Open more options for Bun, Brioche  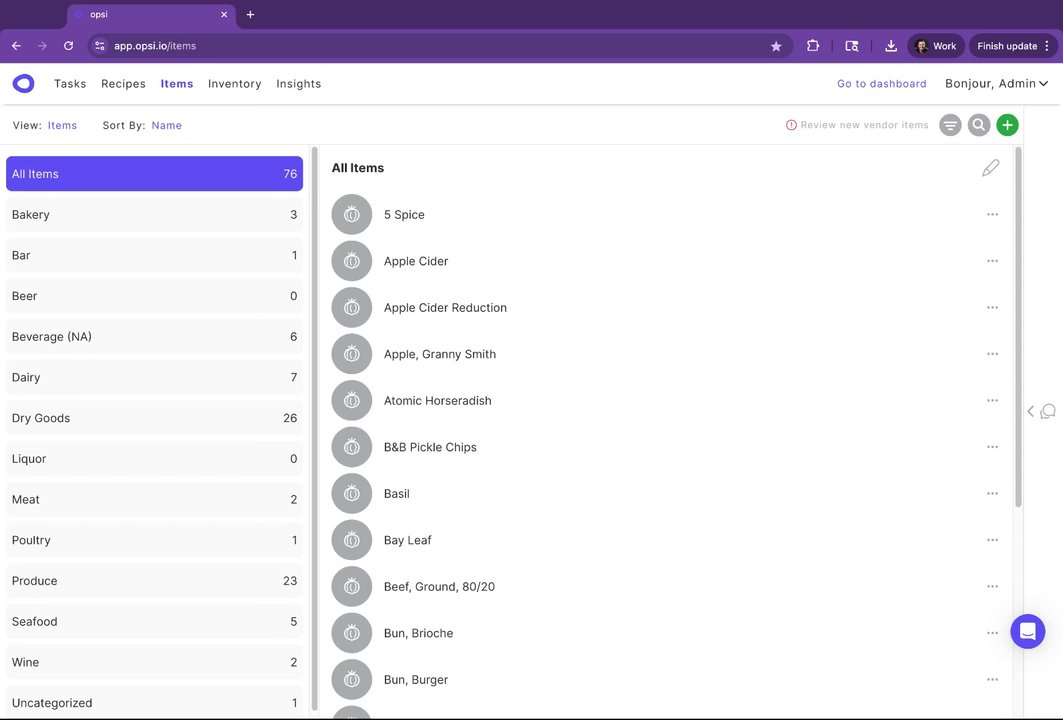coord(992,633)
